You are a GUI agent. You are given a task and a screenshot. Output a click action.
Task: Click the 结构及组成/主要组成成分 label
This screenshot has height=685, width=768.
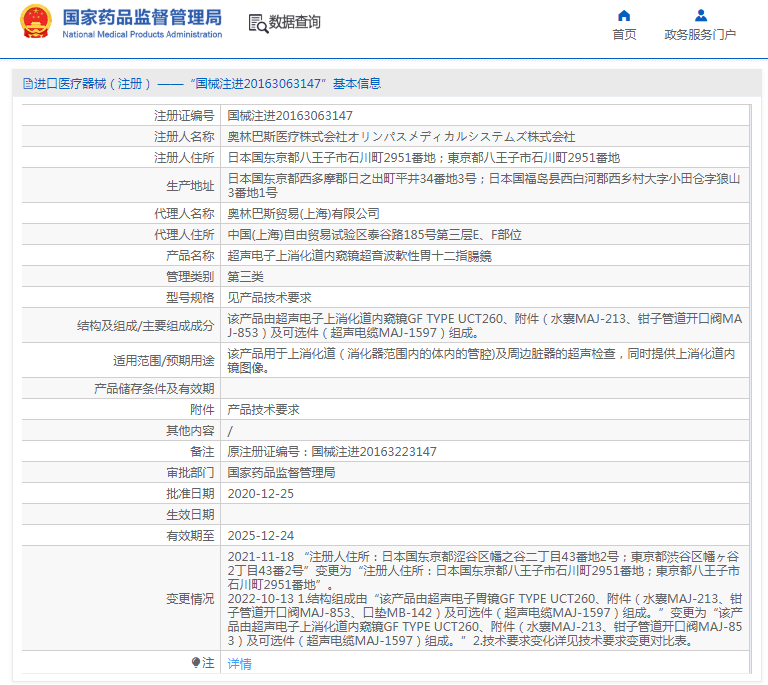145,326
